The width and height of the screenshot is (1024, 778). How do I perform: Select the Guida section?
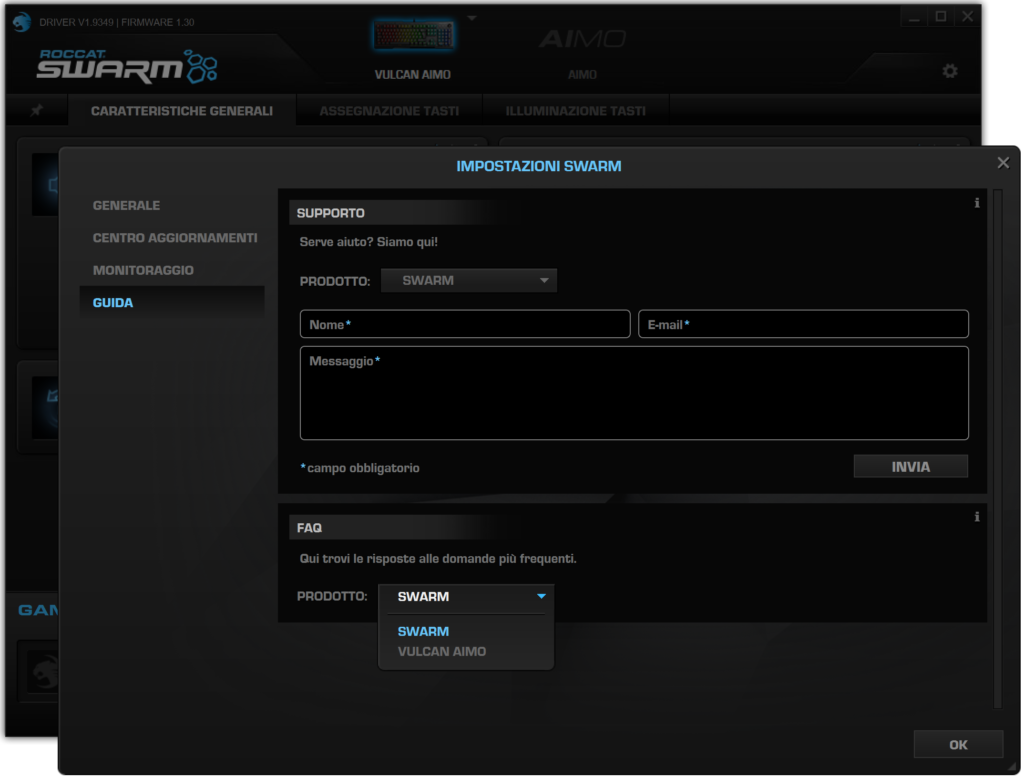[172, 302]
